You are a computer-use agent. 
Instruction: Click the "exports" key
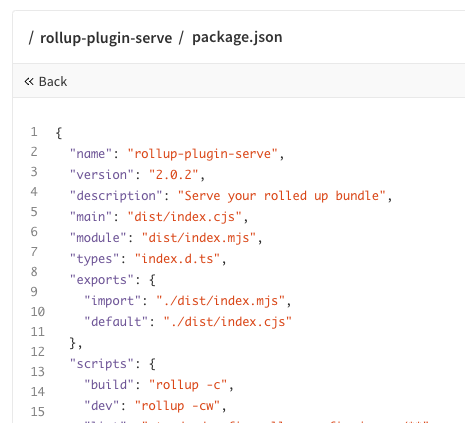(102, 280)
